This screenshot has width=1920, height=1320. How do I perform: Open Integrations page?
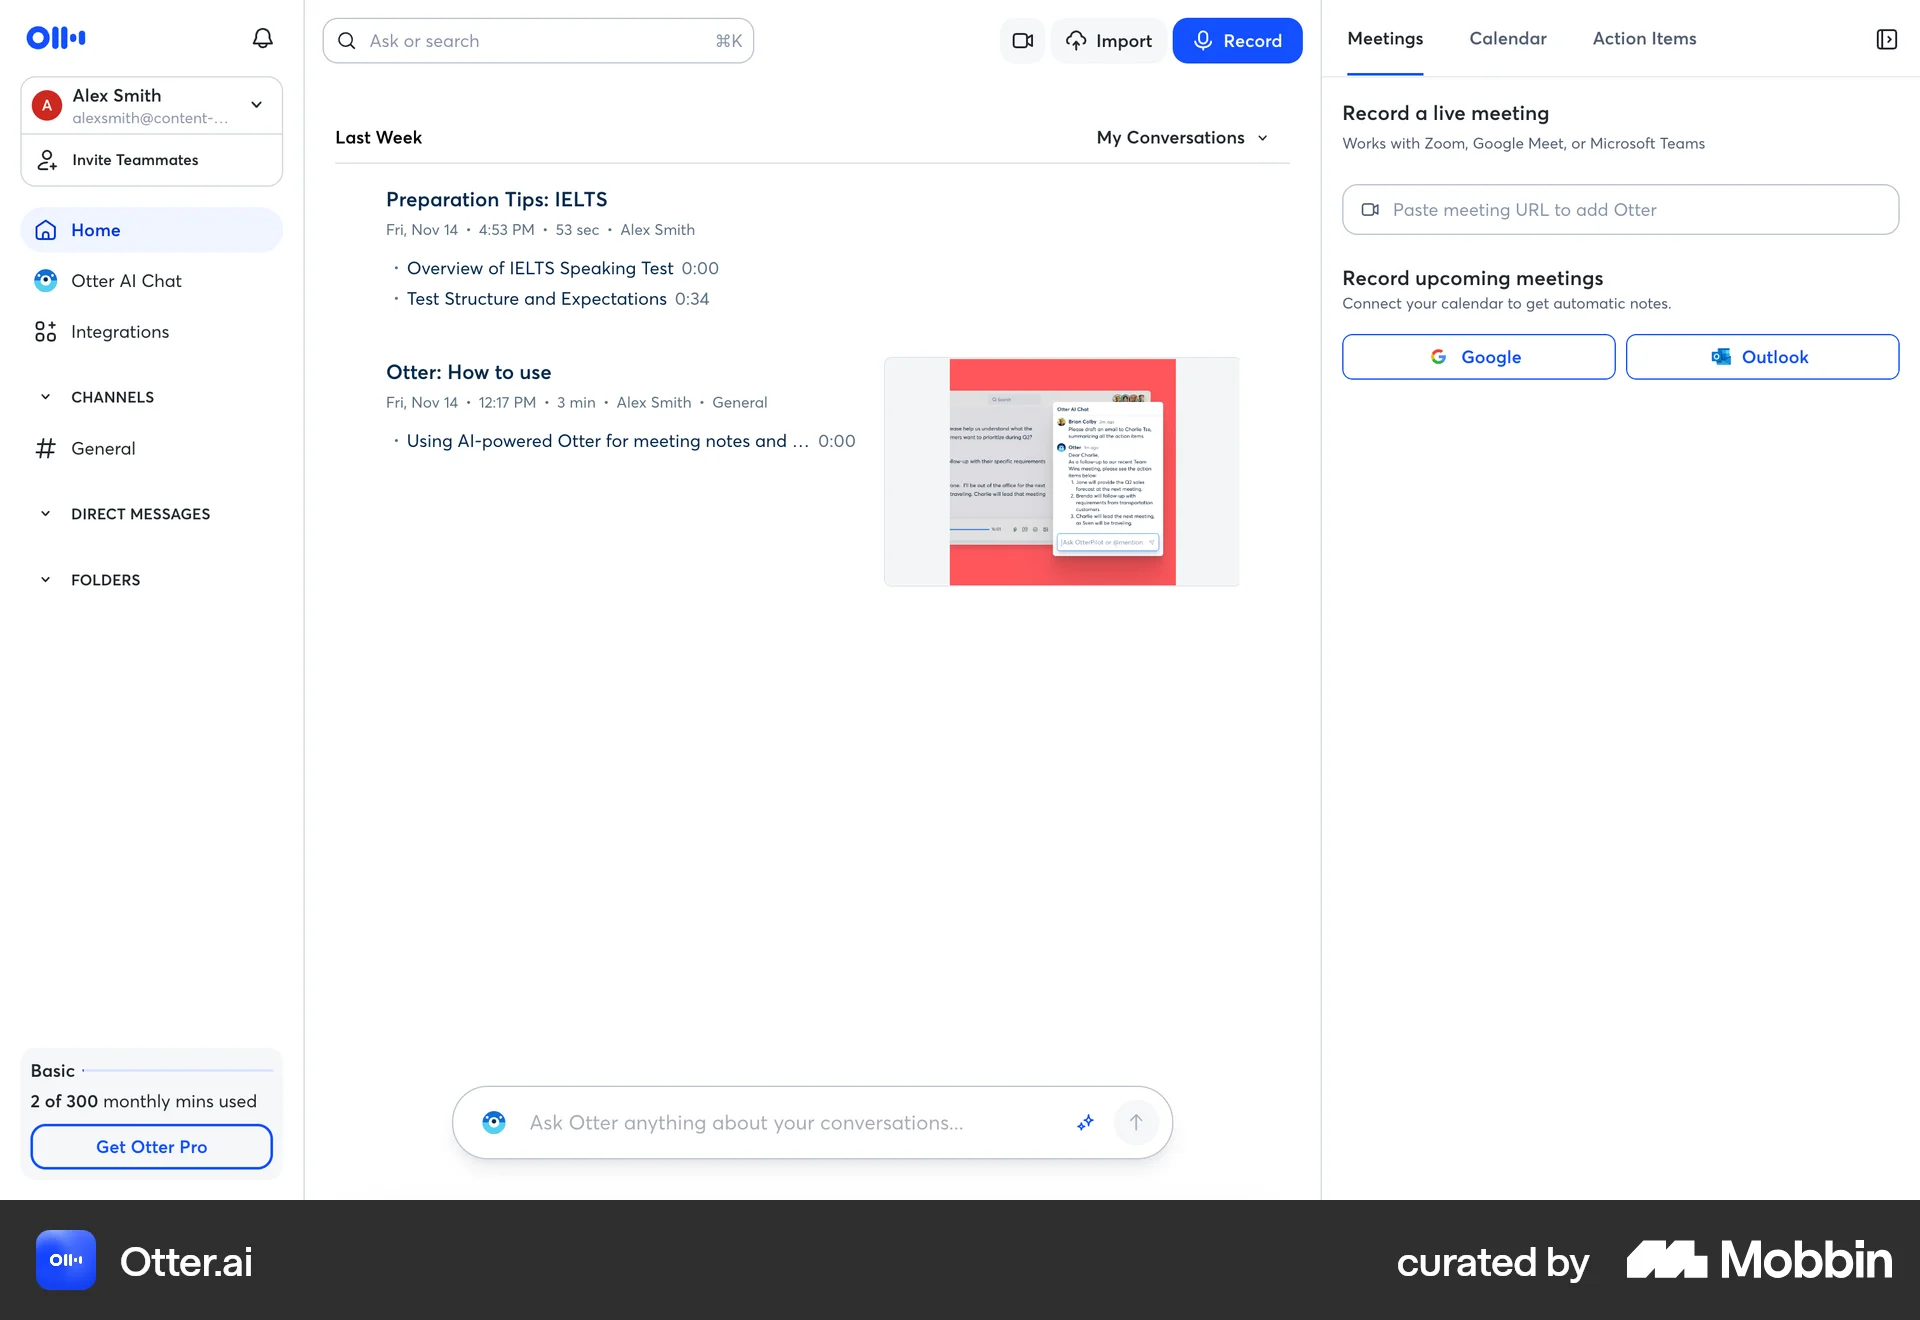(152, 332)
